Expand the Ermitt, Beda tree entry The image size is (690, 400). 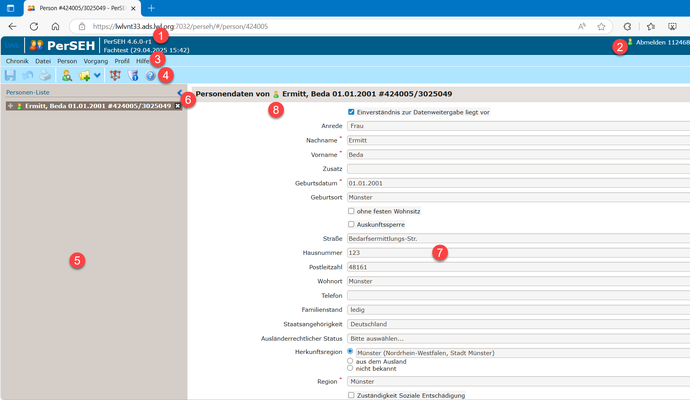9,105
